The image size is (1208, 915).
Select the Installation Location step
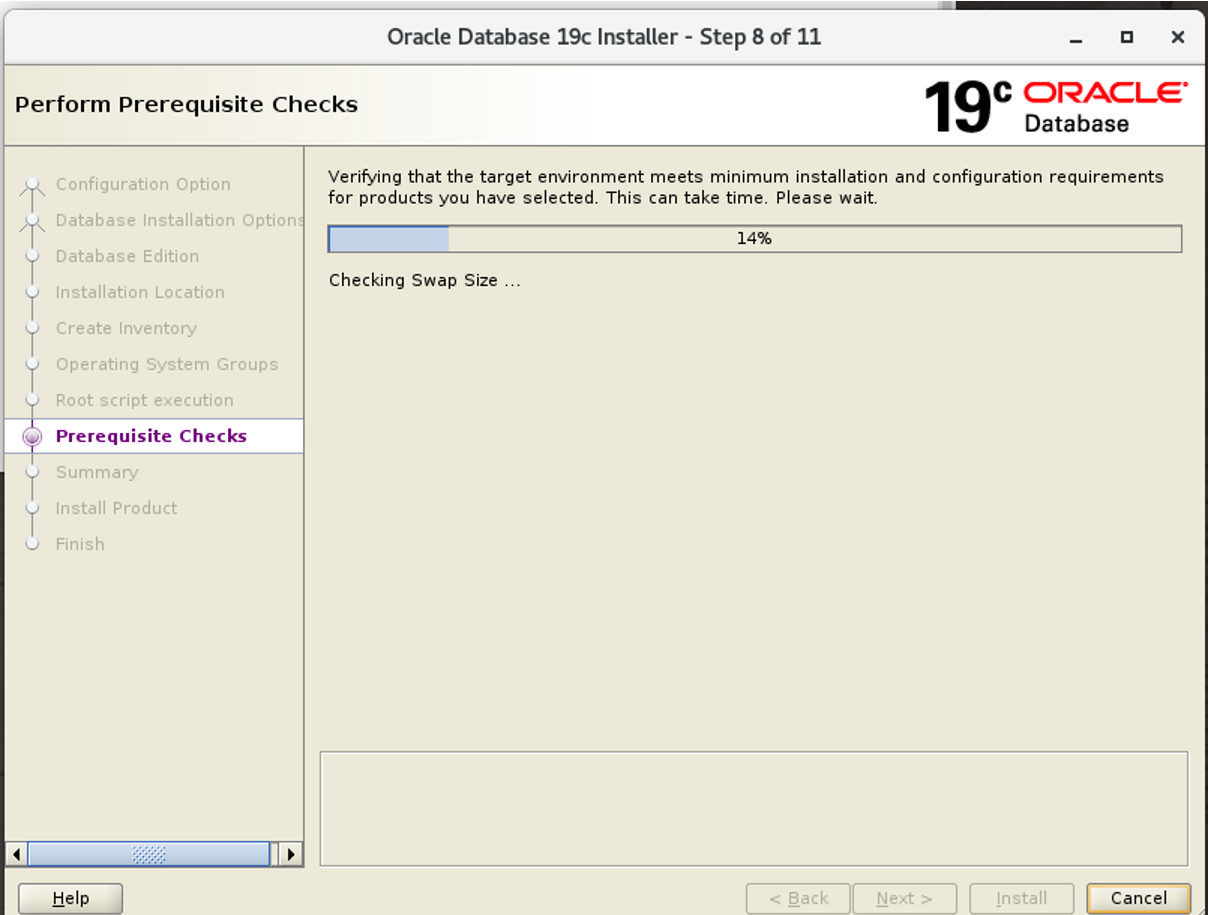140,292
